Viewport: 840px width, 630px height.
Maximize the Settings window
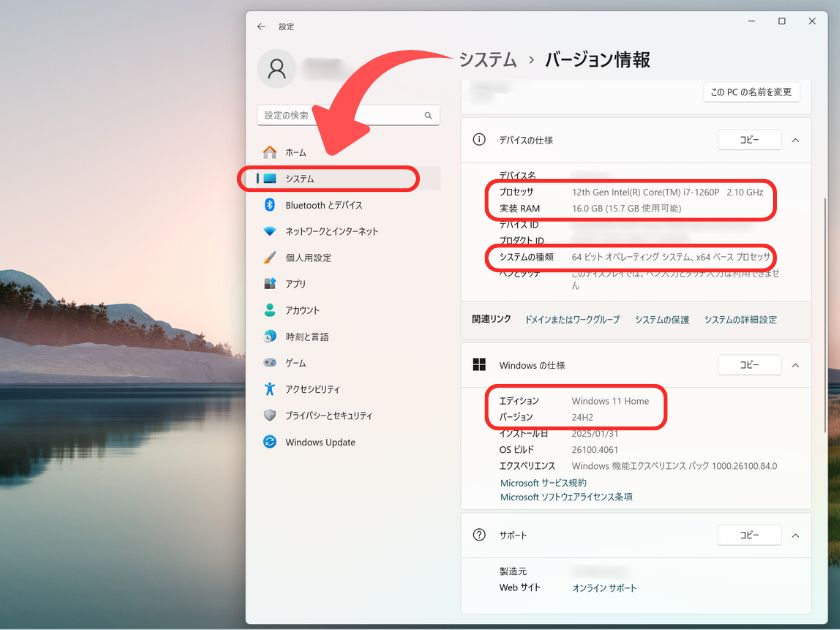click(782, 21)
